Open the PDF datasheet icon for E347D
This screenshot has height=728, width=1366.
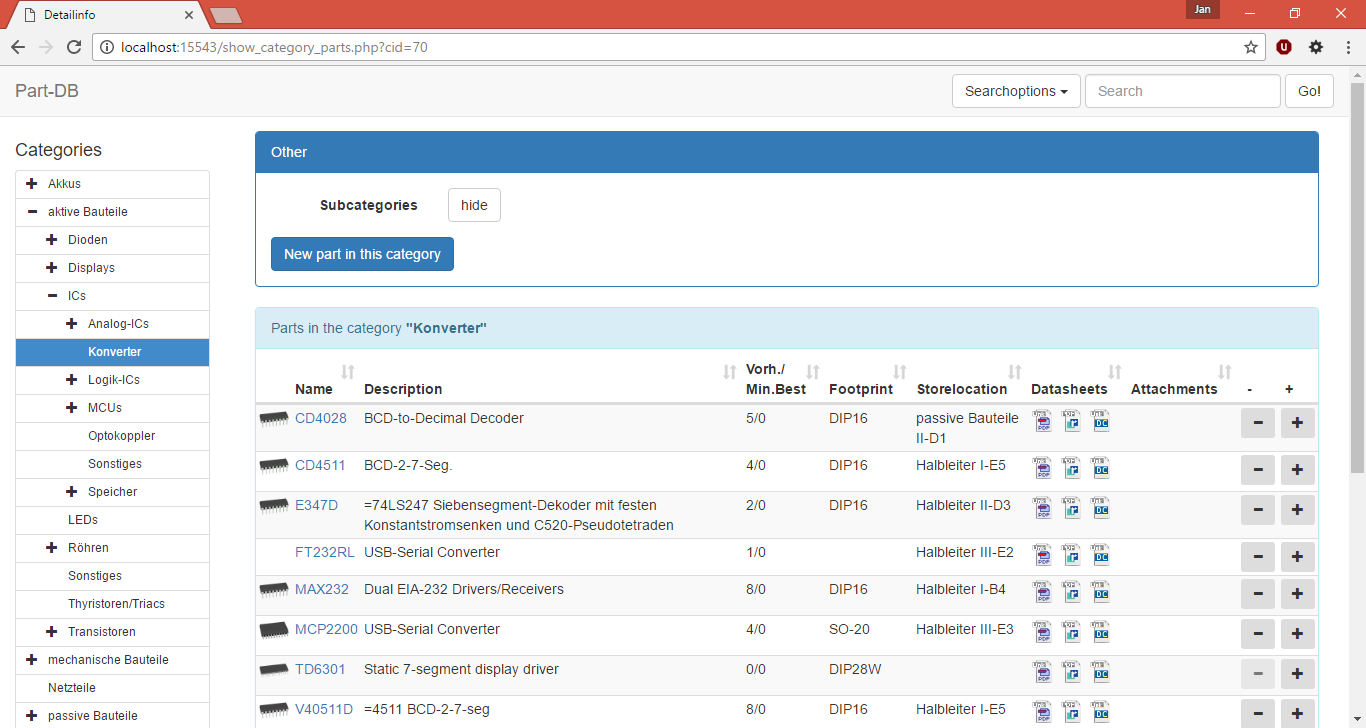(x=1043, y=507)
